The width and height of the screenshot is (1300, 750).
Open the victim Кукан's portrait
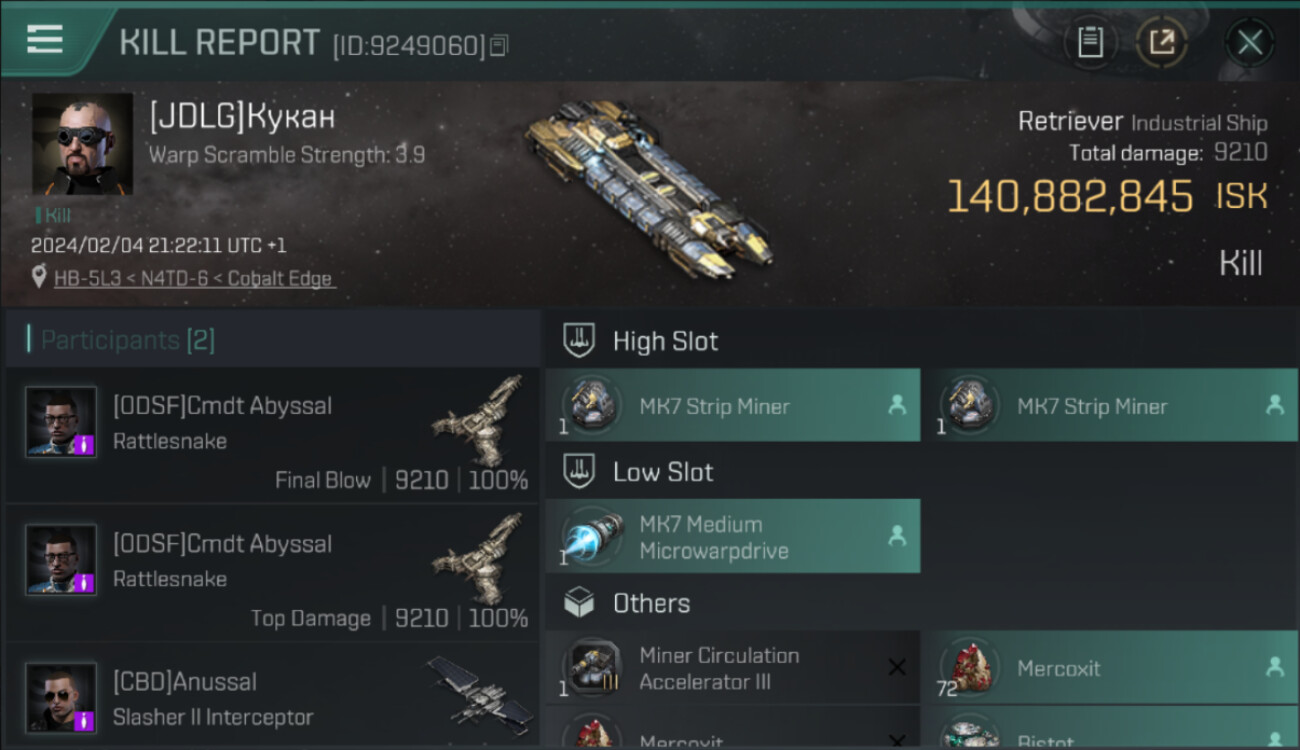82,144
